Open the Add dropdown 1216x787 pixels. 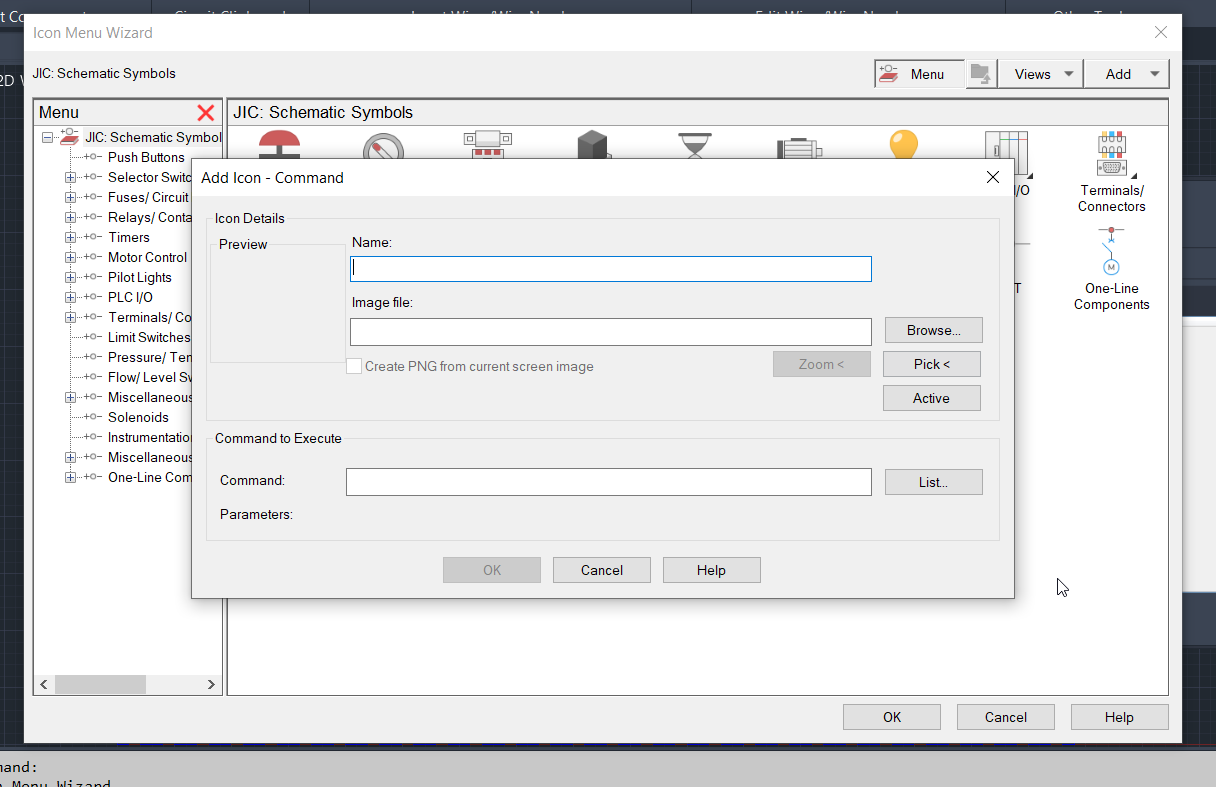point(1126,73)
